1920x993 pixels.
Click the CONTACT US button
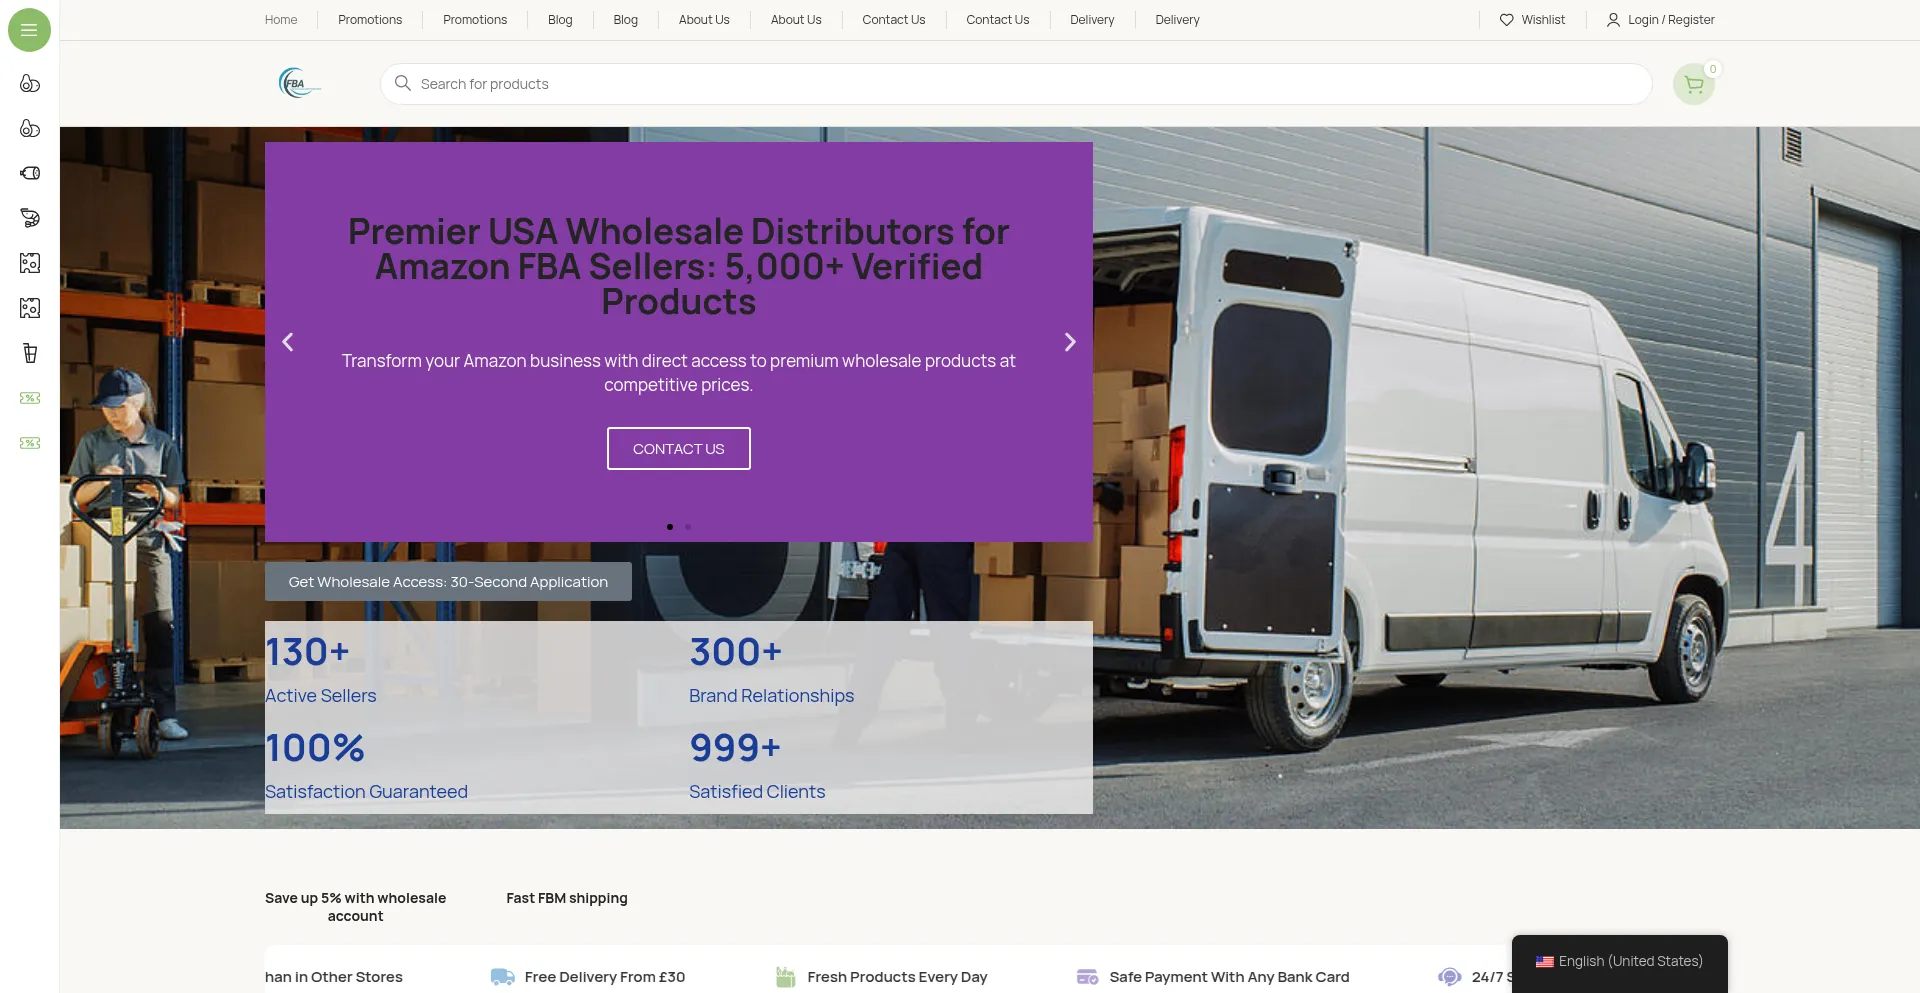pos(679,449)
